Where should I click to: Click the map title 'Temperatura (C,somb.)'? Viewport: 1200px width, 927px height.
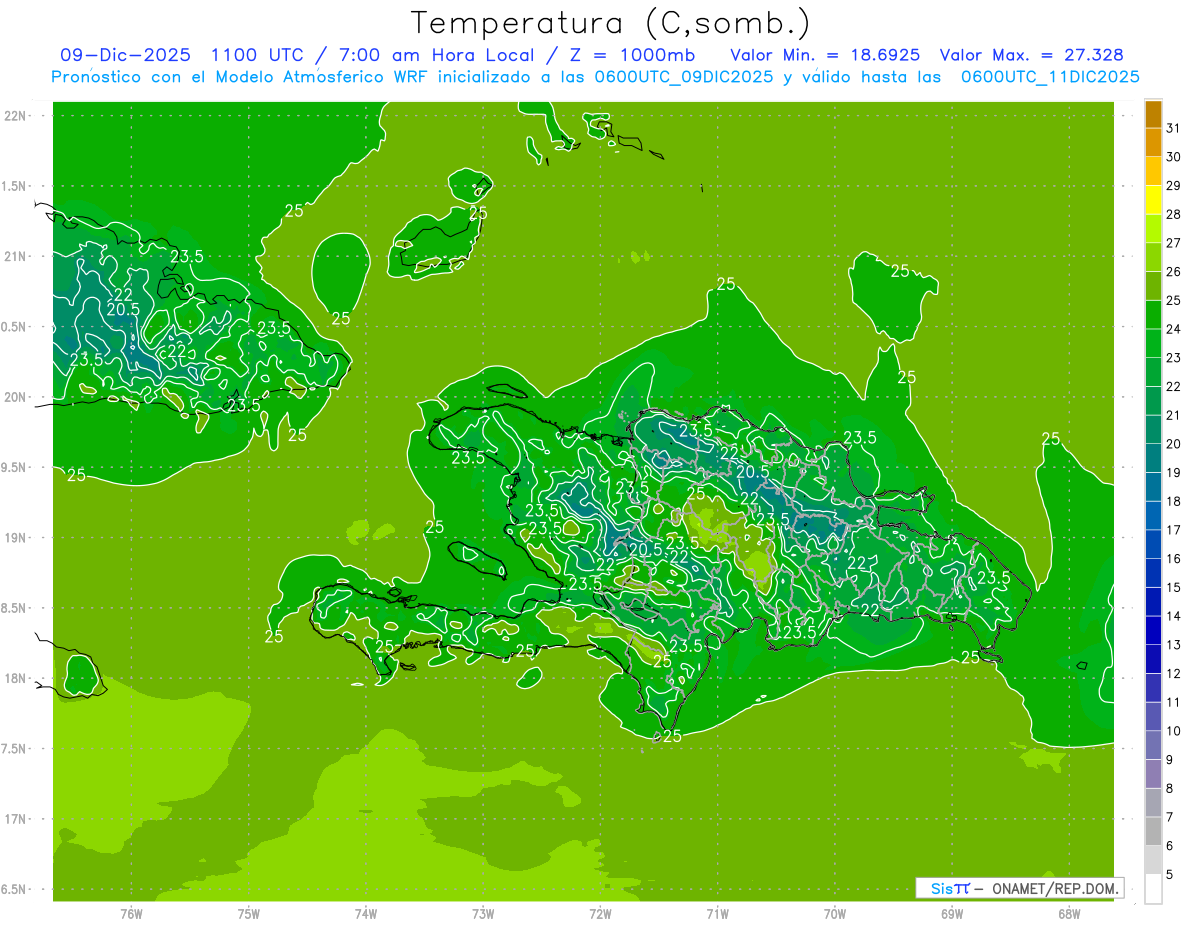click(610, 22)
